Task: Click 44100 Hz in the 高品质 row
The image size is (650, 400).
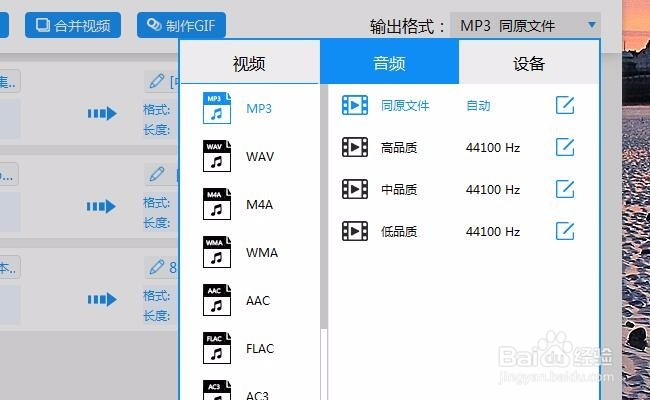Action: [493, 148]
